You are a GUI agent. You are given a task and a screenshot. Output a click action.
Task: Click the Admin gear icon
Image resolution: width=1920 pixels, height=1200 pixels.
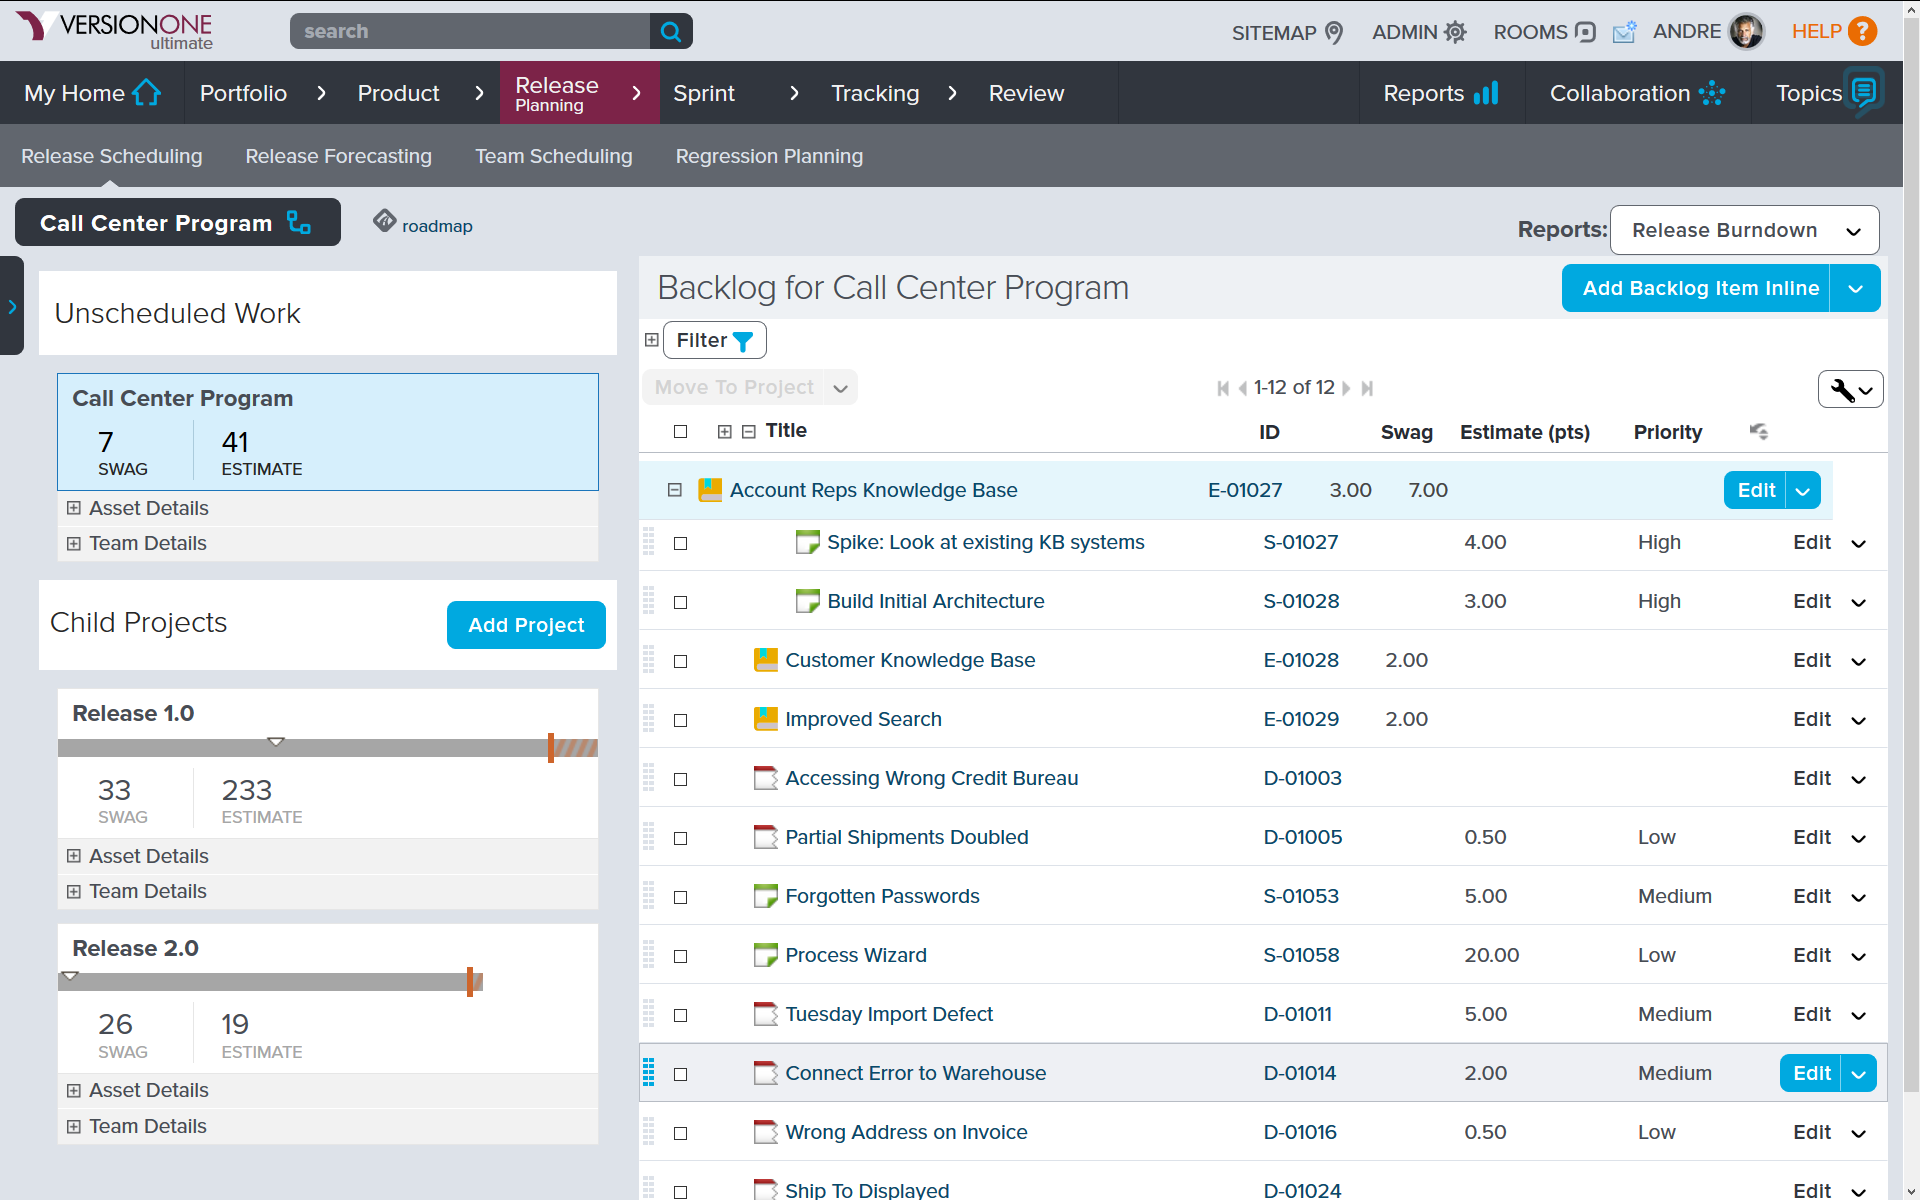coord(1455,32)
